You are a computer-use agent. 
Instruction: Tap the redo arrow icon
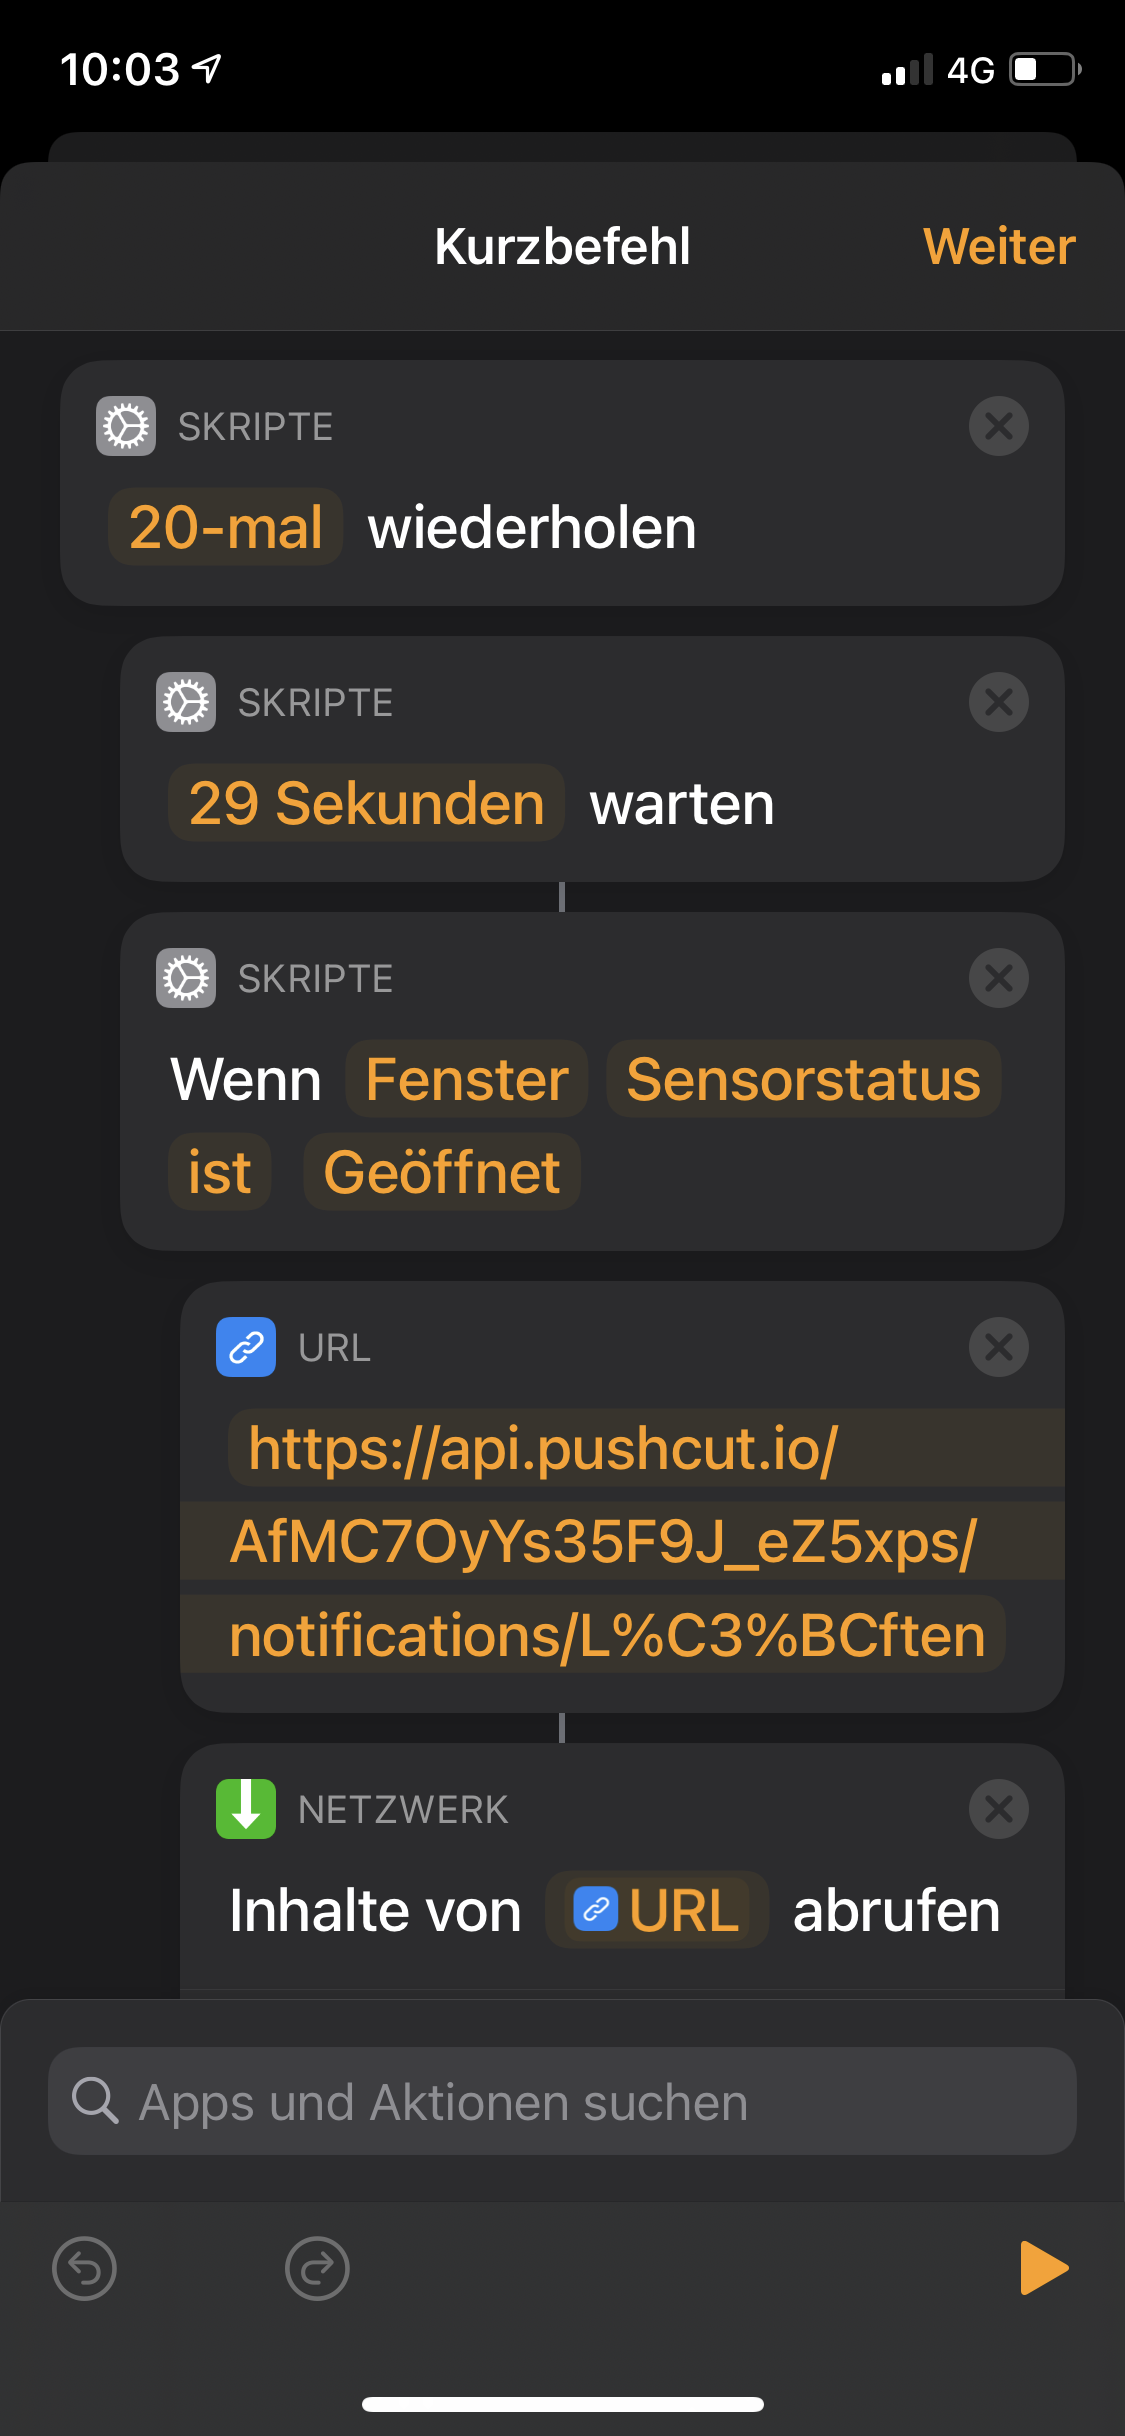click(317, 2268)
